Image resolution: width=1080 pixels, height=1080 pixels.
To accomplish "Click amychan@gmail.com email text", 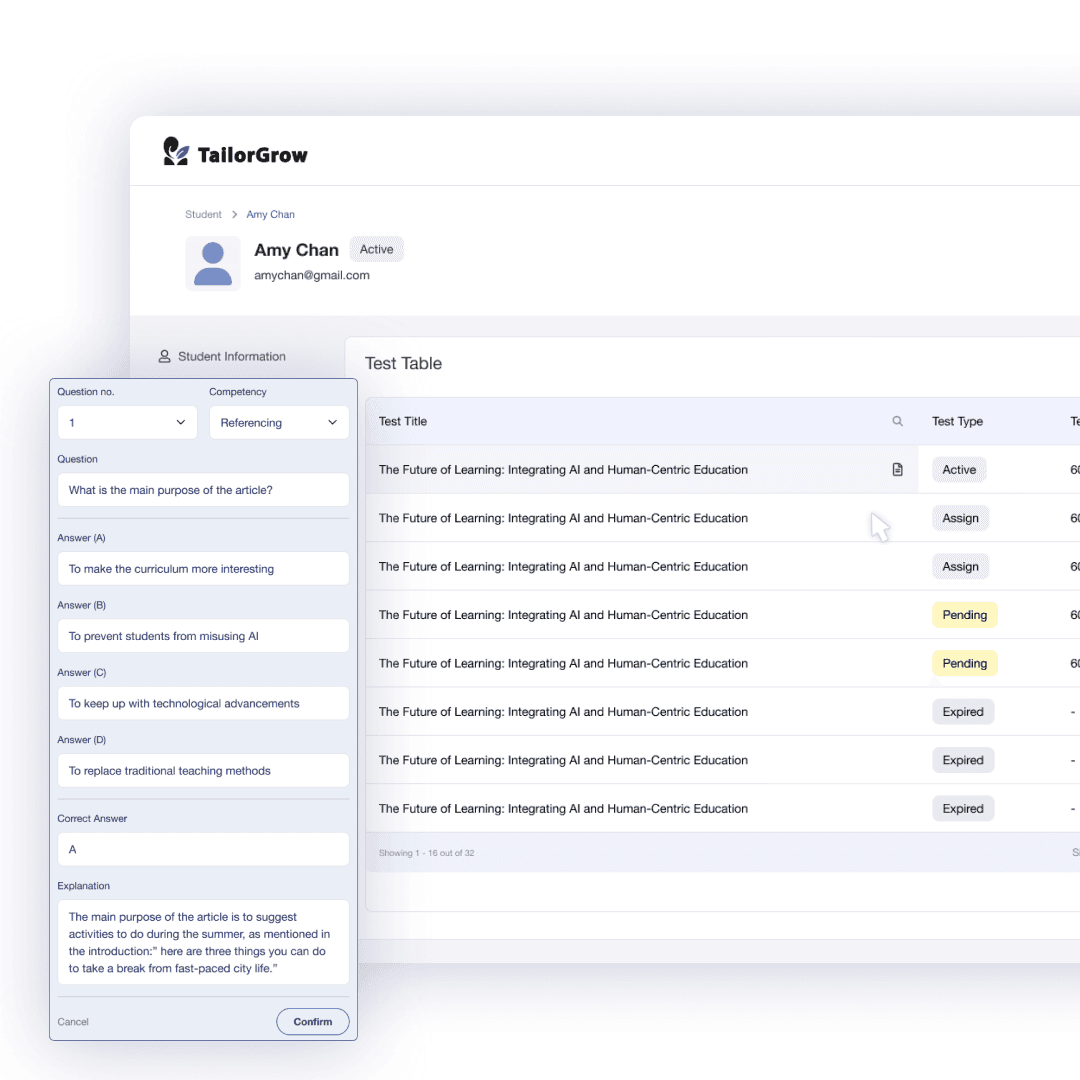I will pyautogui.click(x=311, y=275).
